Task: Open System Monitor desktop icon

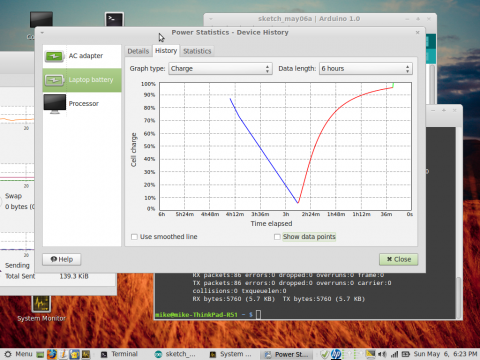Action: click(x=41, y=309)
